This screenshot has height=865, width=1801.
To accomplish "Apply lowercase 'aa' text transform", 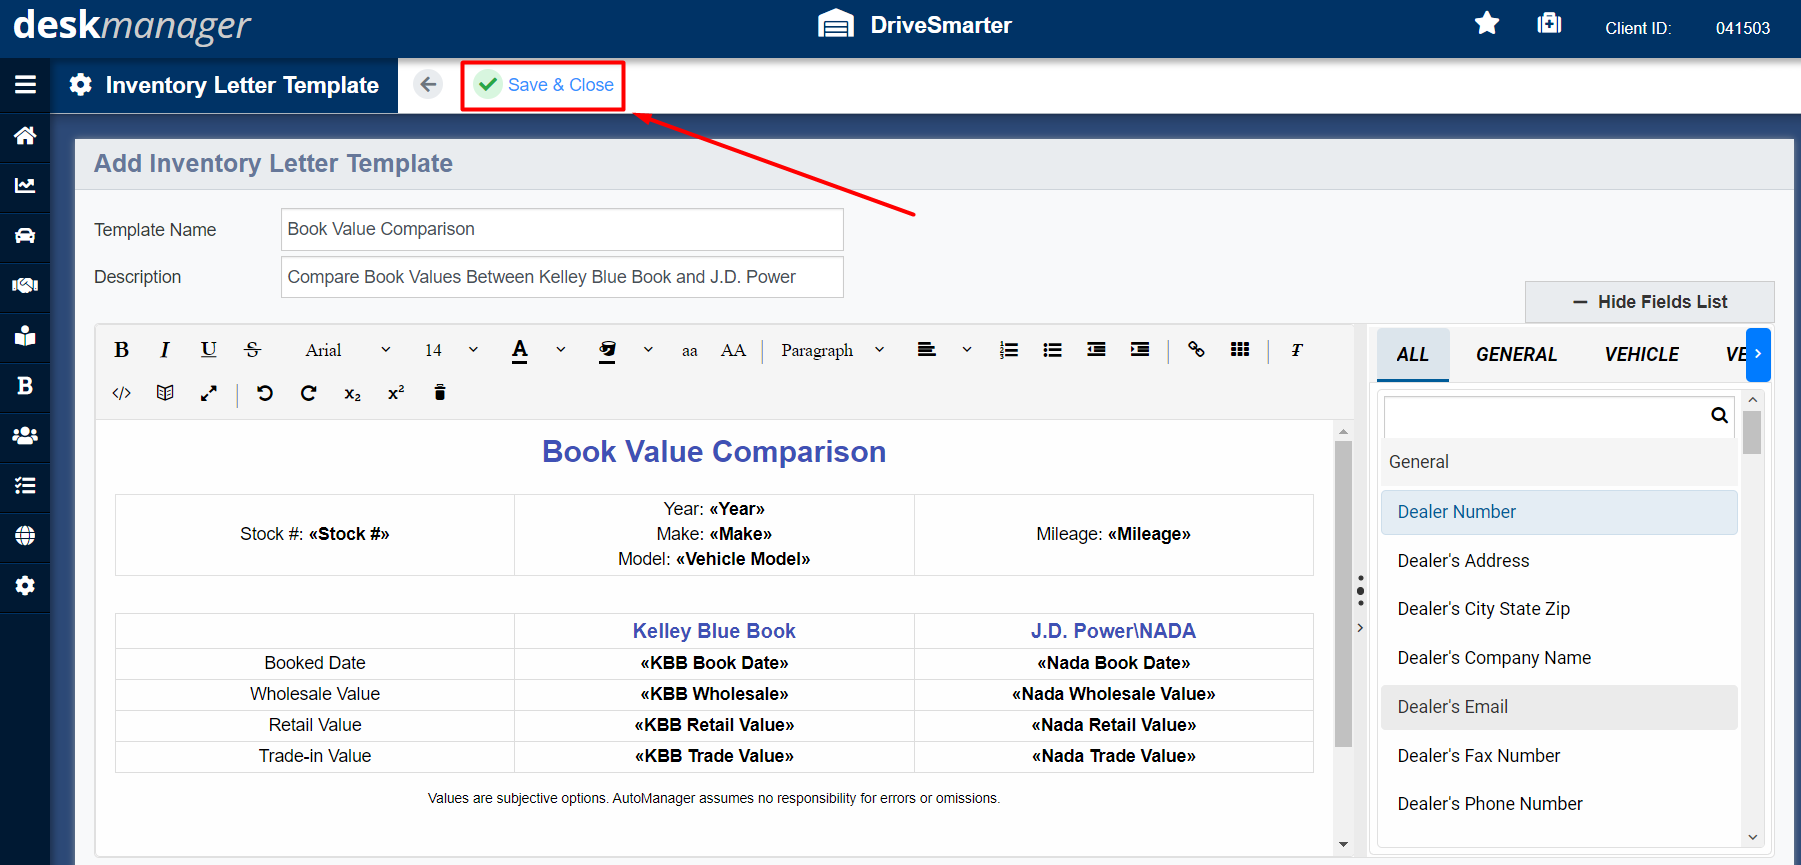I will pos(689,350).
